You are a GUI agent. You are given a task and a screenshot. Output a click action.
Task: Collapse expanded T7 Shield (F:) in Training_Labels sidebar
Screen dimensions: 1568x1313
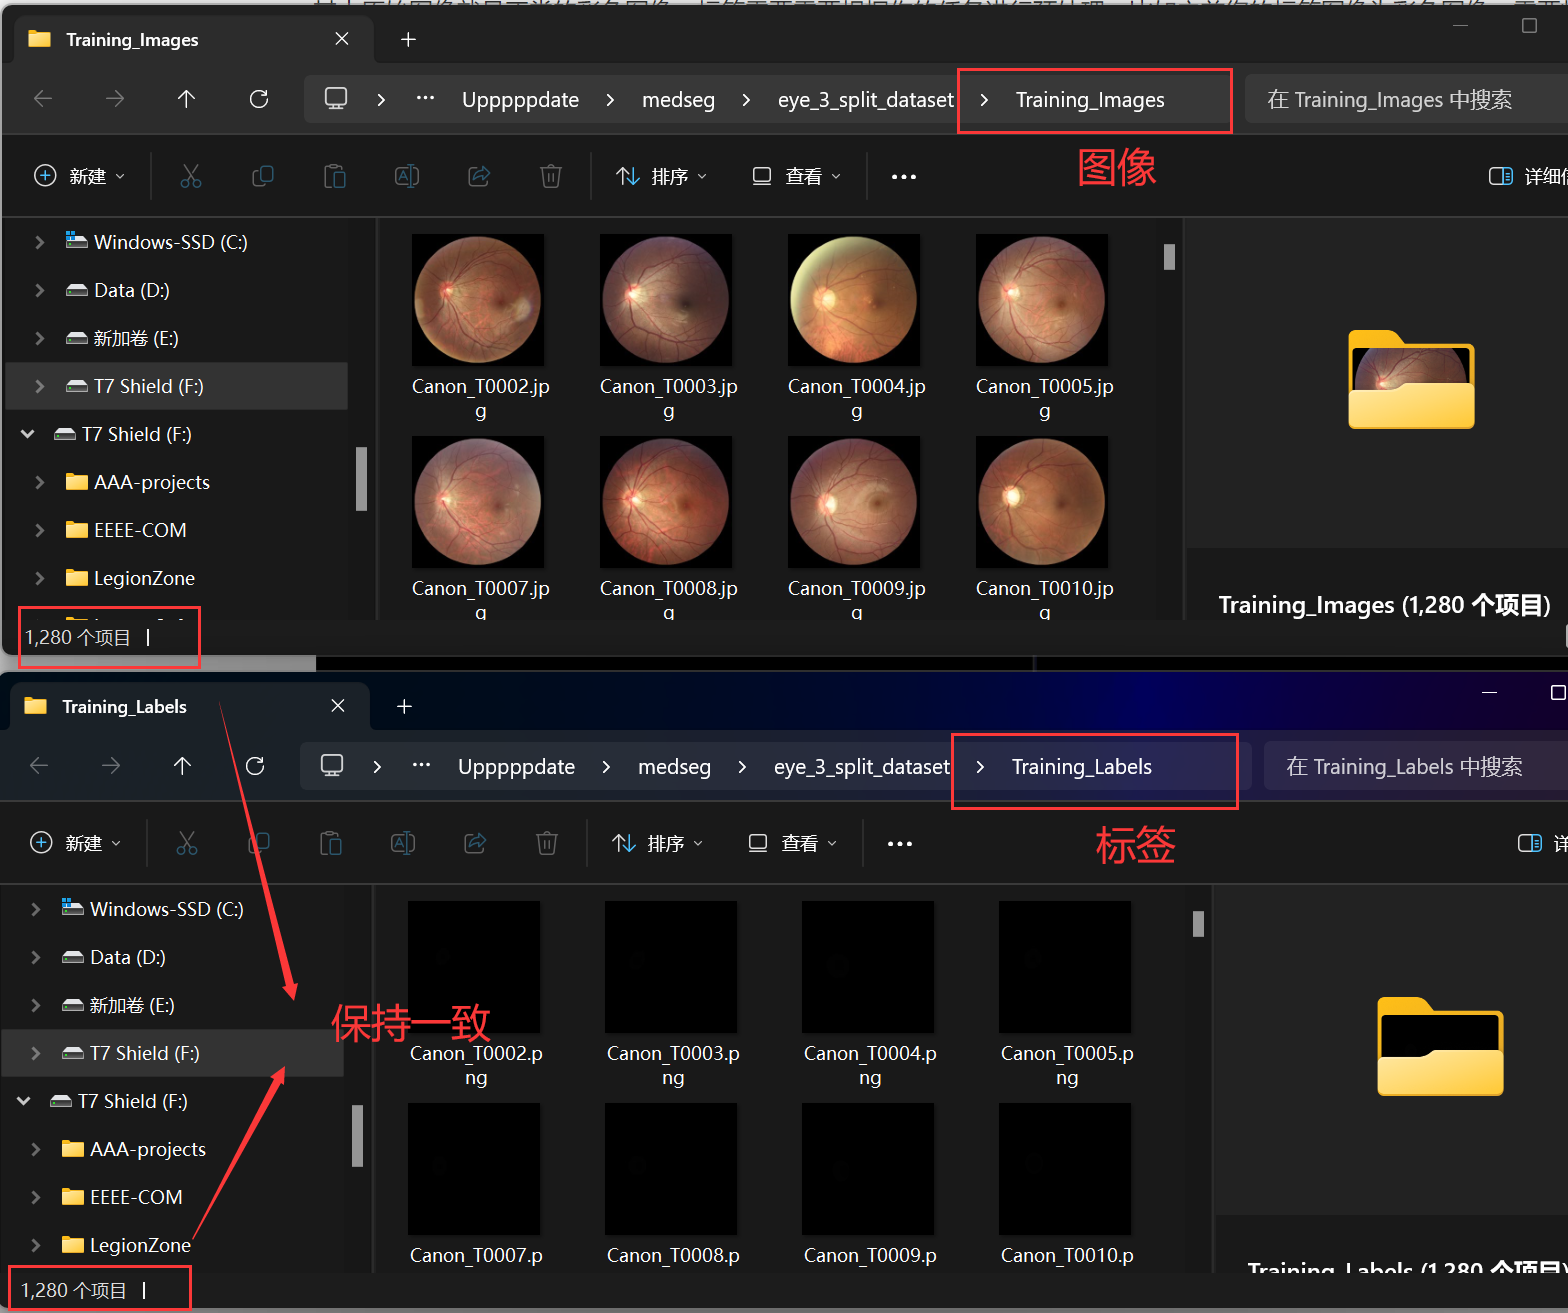coord(23,1101)
